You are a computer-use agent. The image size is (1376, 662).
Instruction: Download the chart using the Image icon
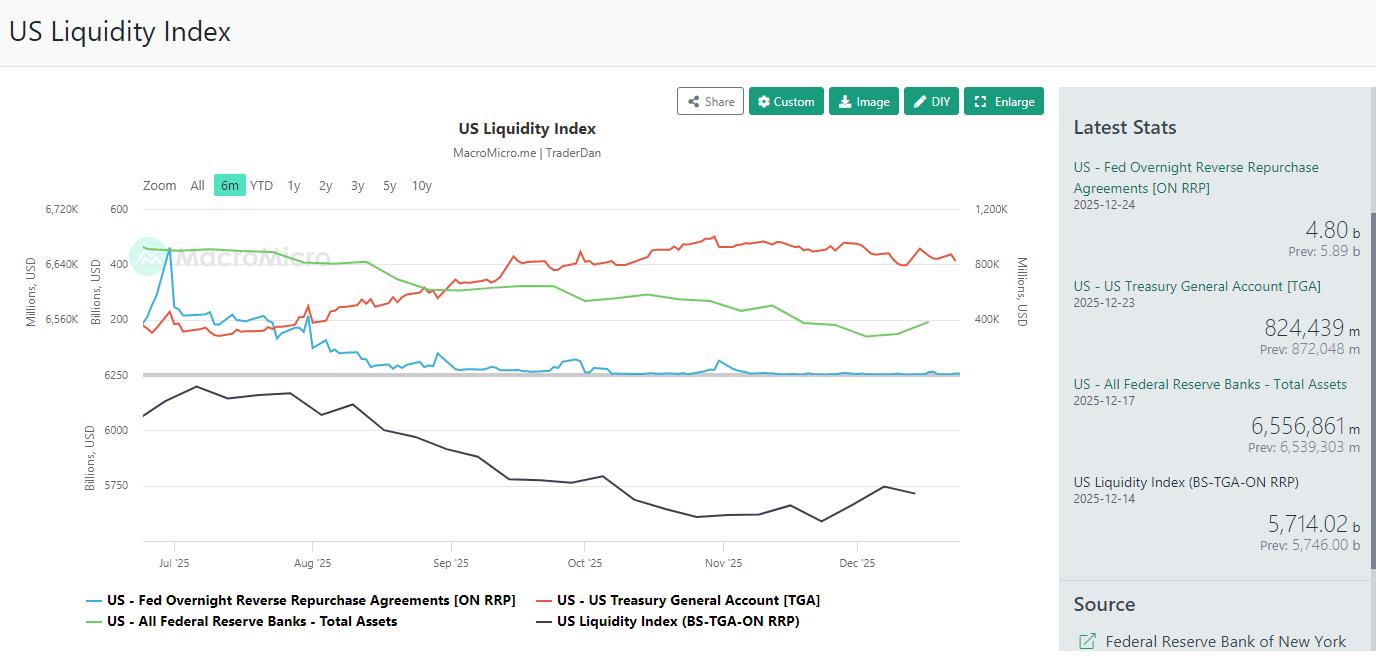click(844, 101)
